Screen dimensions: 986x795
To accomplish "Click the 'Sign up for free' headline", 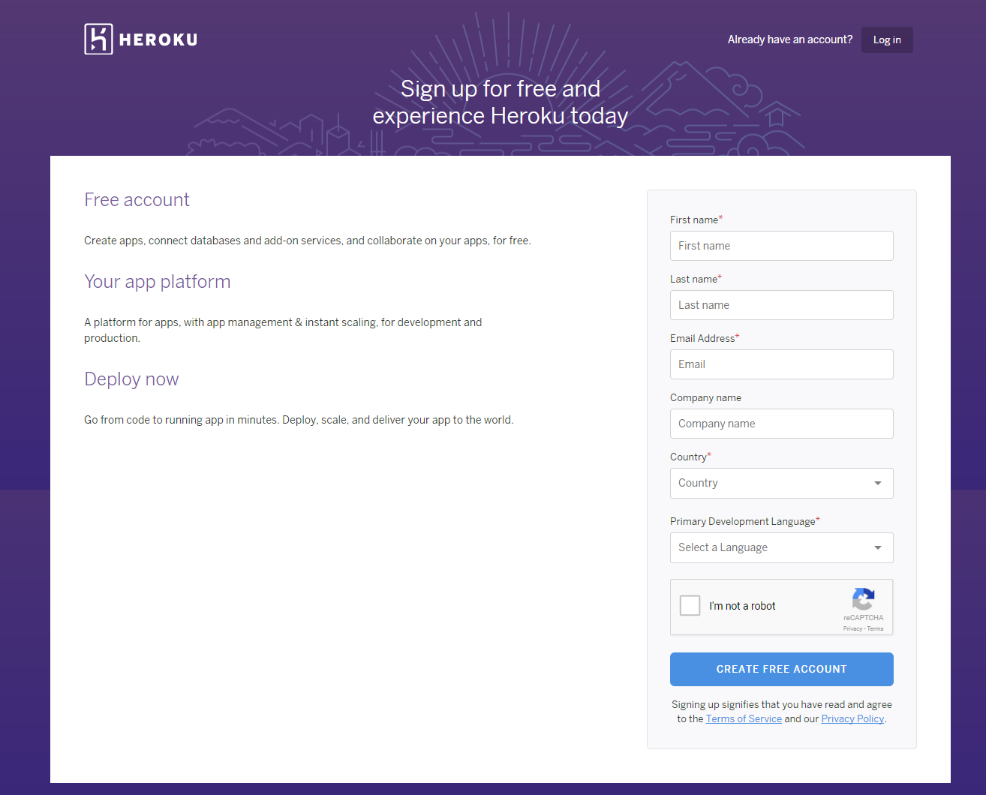I will (x=501, y=103).
